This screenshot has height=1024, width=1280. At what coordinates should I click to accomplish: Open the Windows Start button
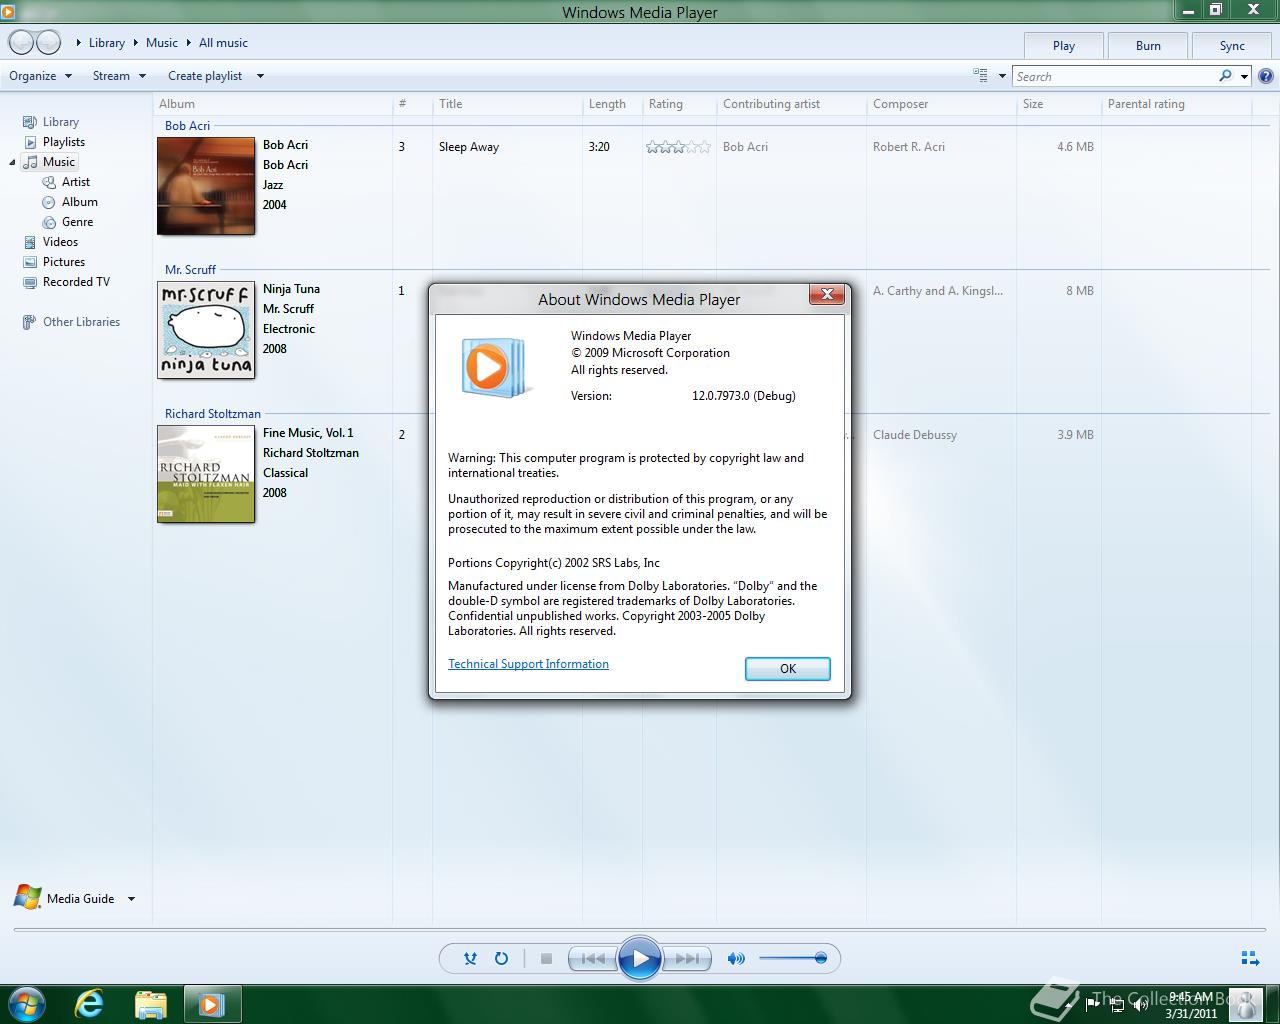pyautogui.click(x=26, y=1003)
